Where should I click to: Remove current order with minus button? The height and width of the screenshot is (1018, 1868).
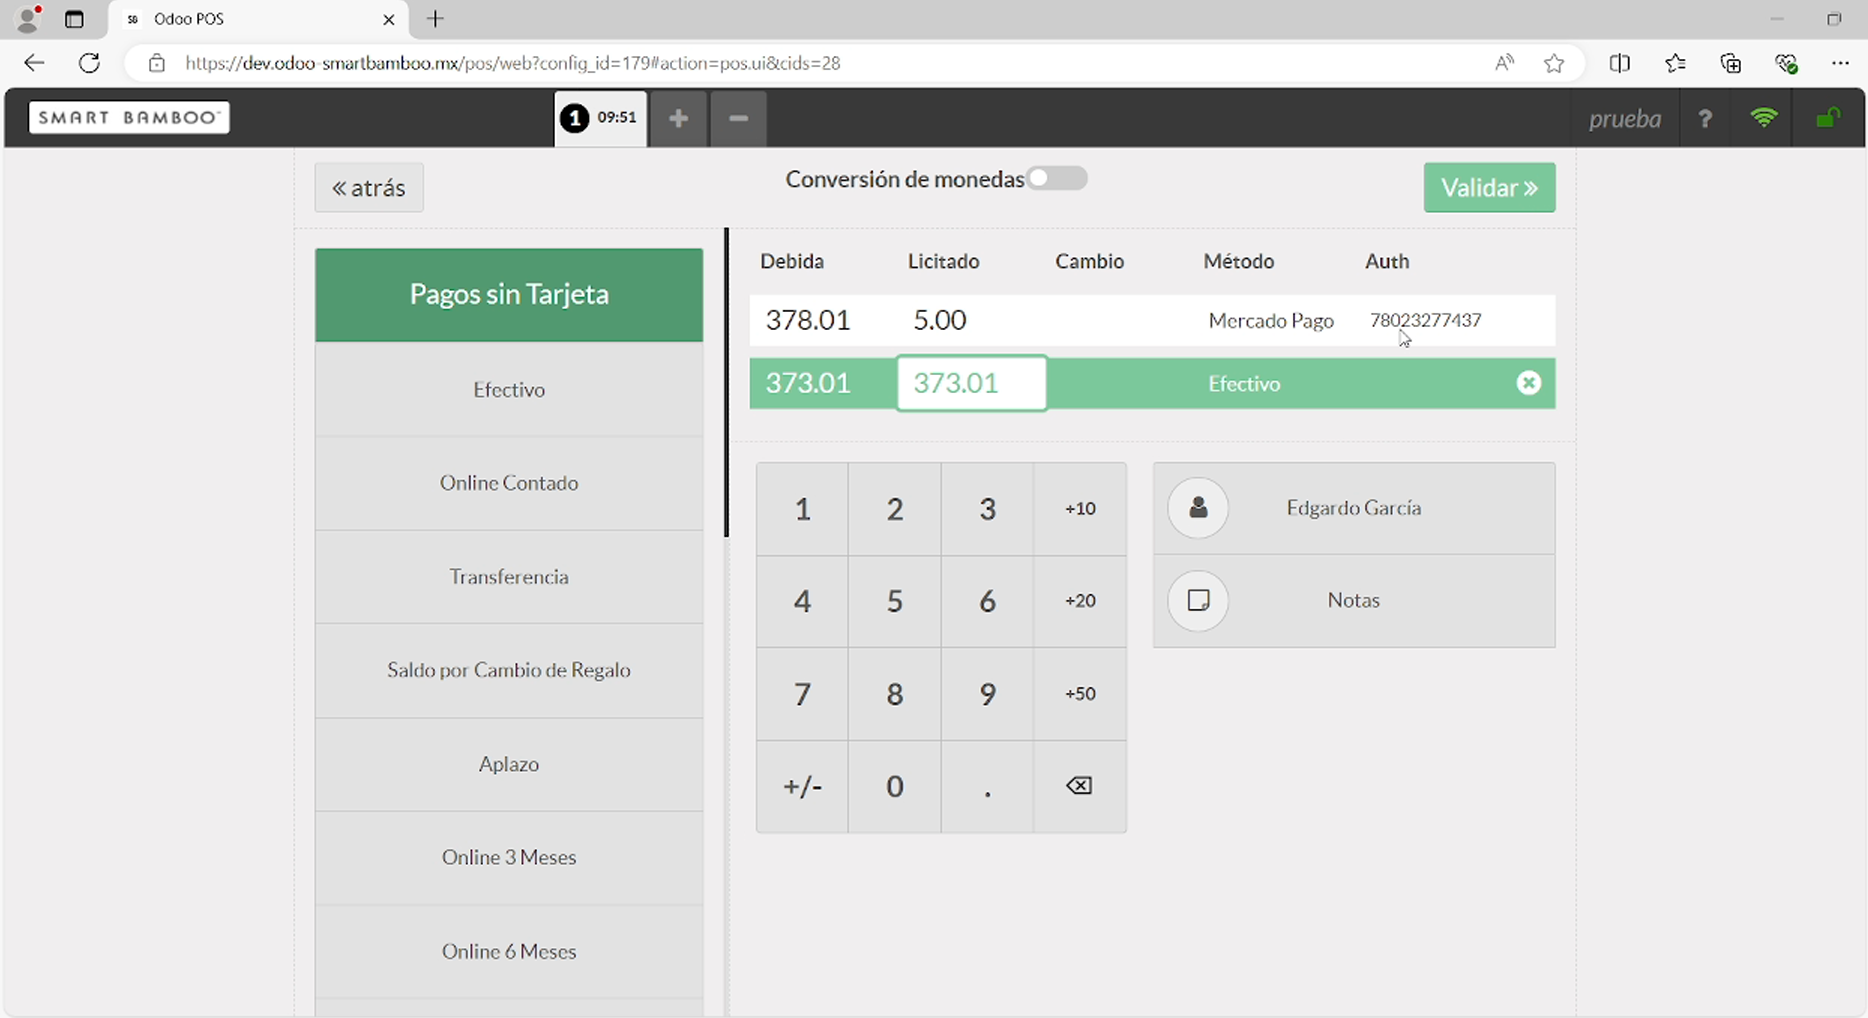pos(738,118)
